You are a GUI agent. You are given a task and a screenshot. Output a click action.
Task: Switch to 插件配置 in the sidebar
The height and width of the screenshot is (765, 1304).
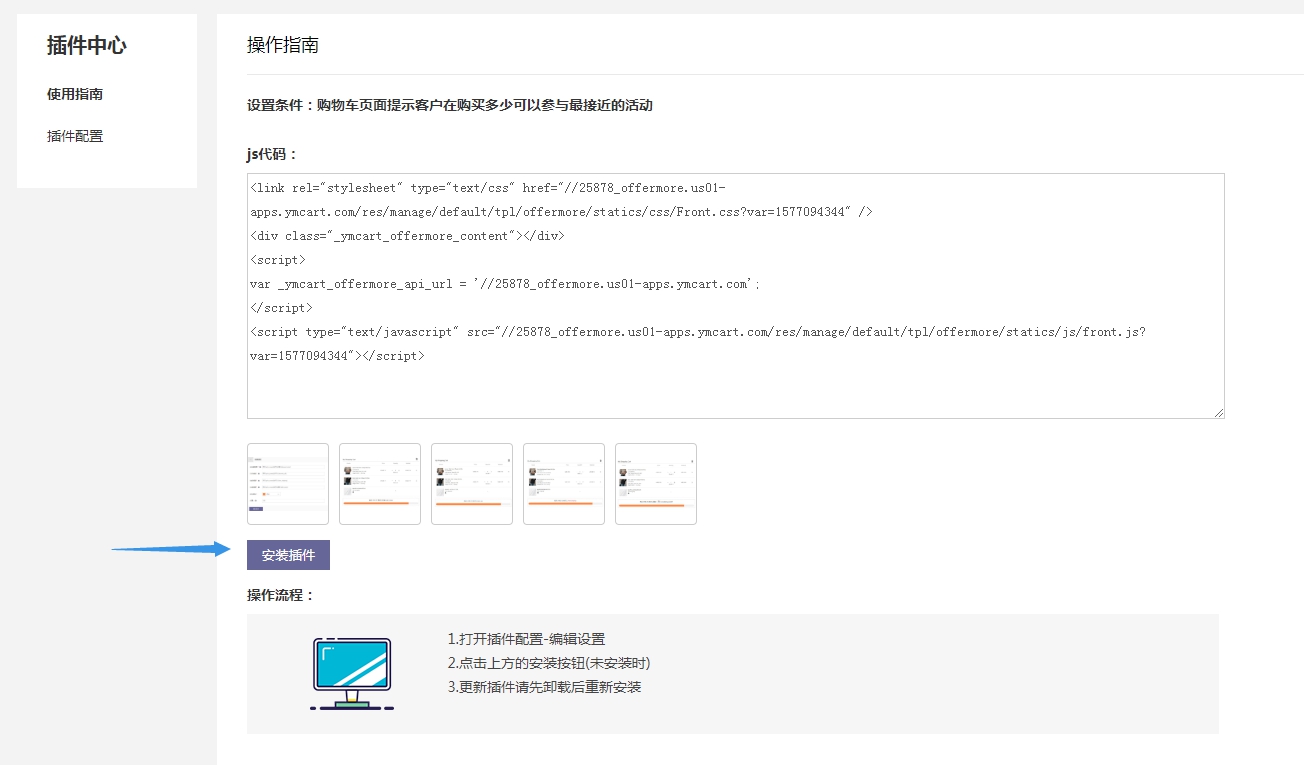click(75, 136)
